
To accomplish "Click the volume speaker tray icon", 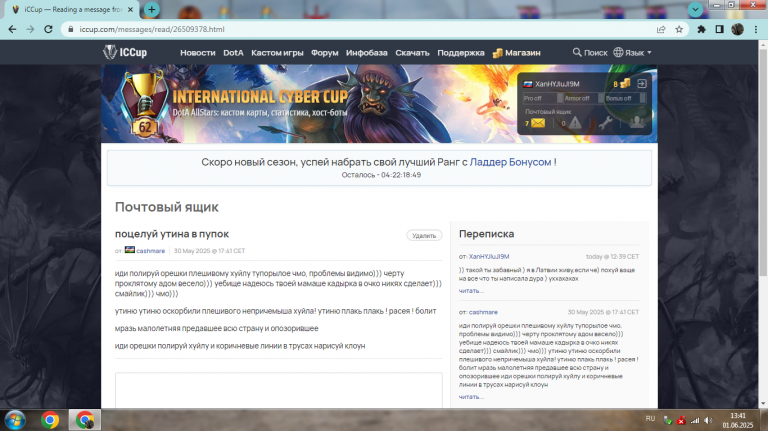I will point(708,420).
